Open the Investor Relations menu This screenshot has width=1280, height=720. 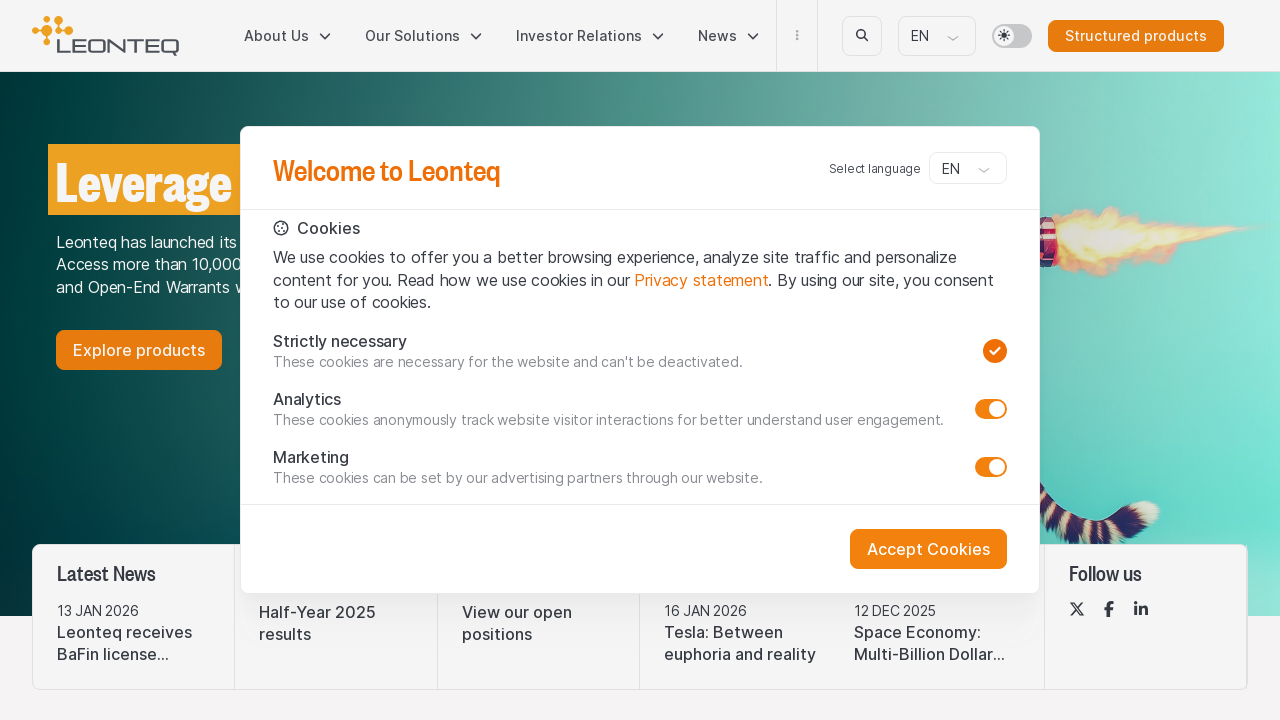pos(590,36)
